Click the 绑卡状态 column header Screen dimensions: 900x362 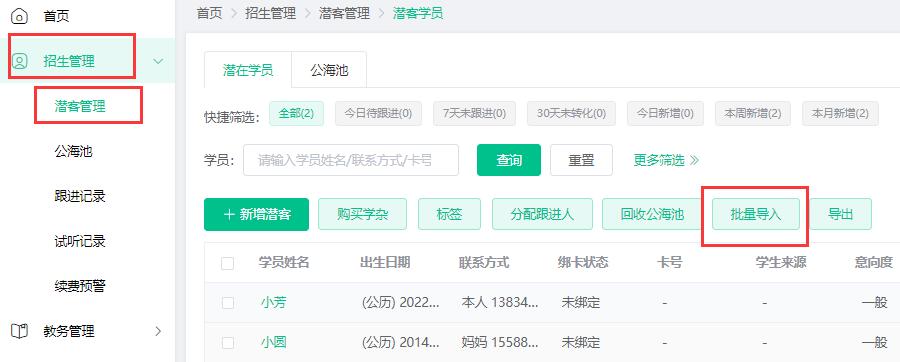pos(583,263)
